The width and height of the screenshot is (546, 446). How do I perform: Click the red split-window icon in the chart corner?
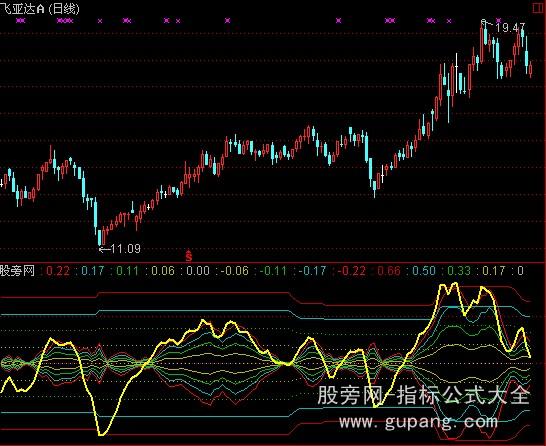[539, 8]
